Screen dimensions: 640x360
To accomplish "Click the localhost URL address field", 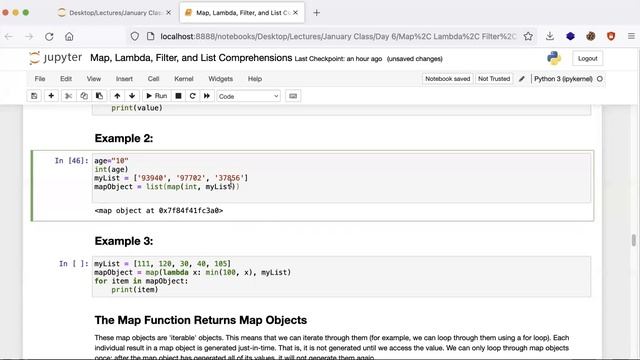I will pyautogui.click(x=338, y=36).
